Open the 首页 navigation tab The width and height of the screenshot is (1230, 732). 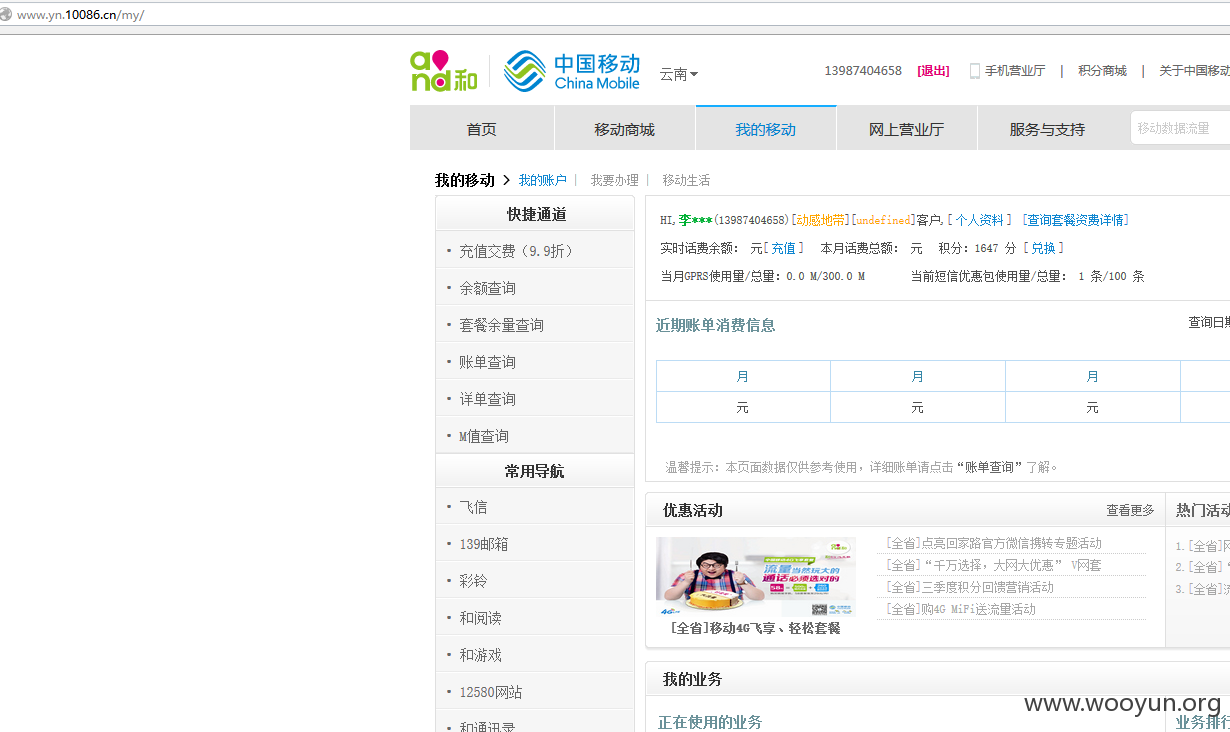pyautogui.click(x=482, y=129)
